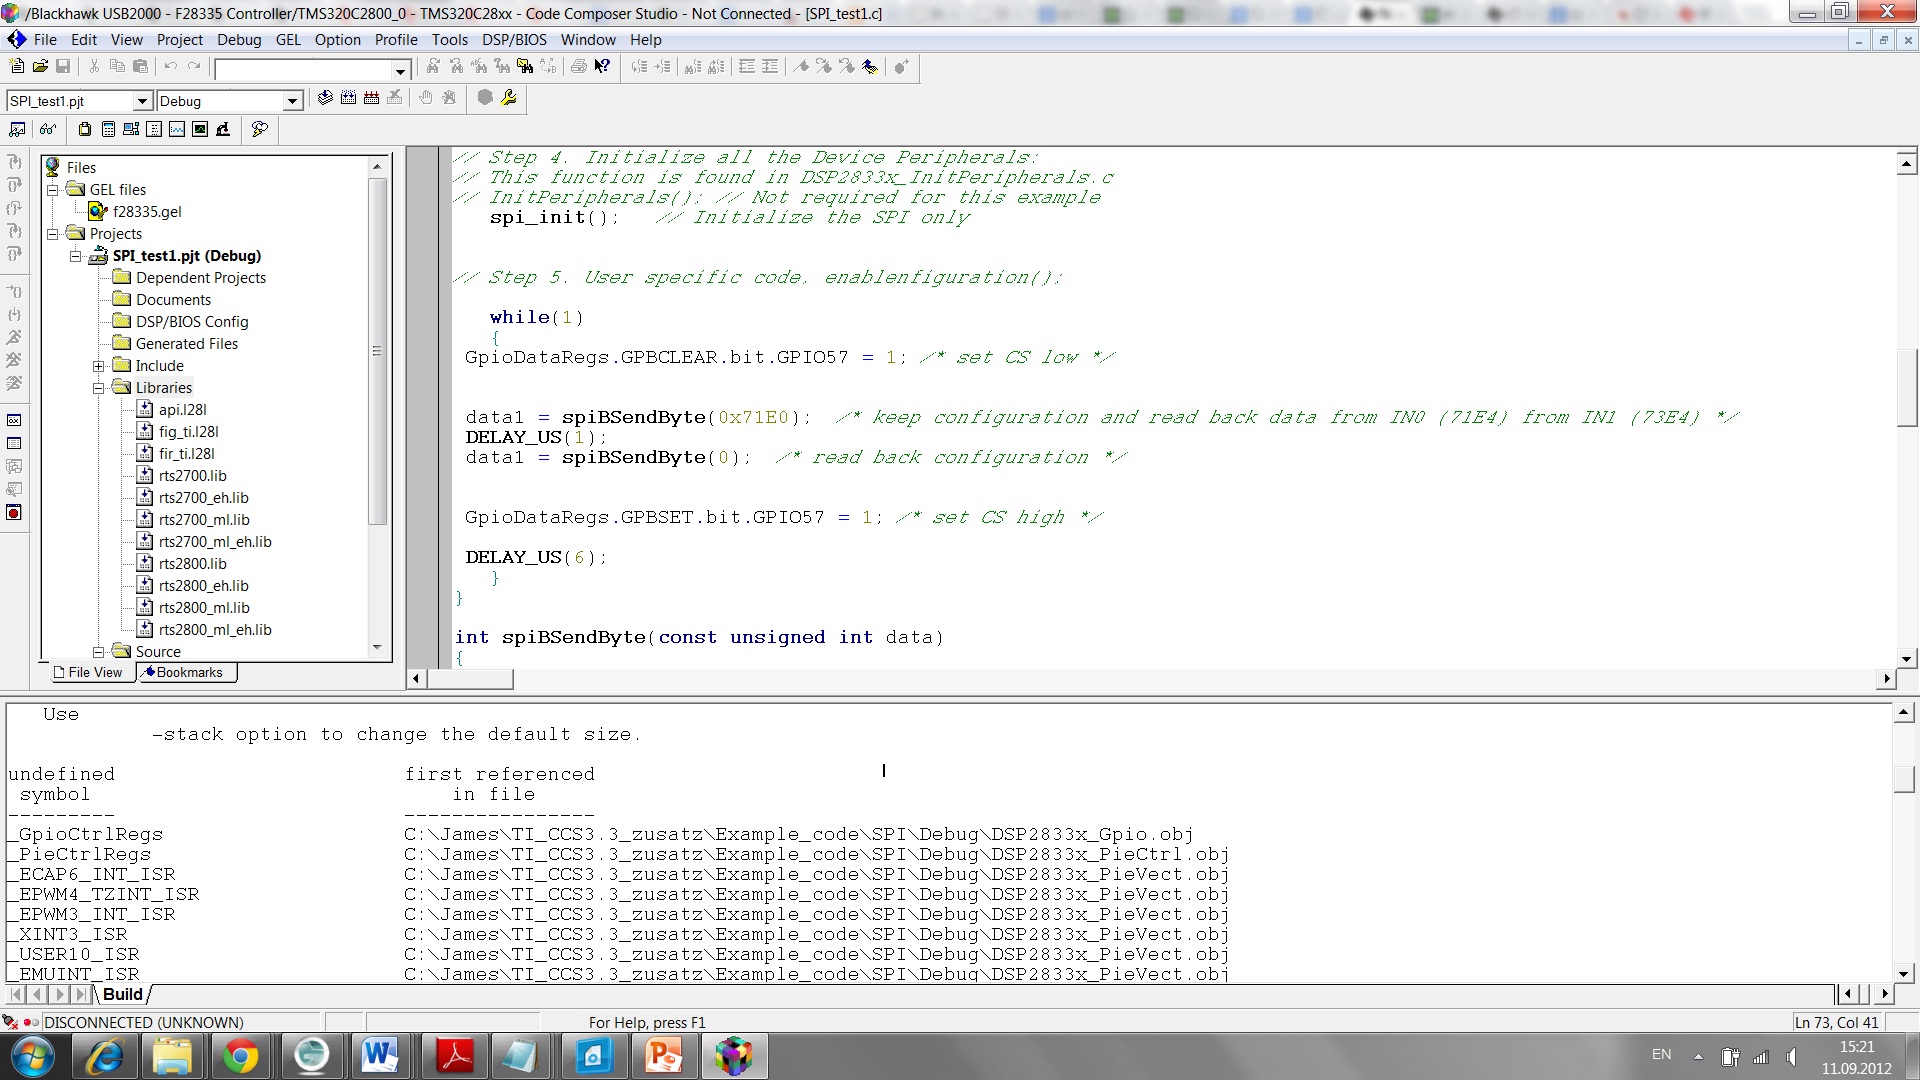Click the Undo button in the toolbar
Image resolution: width=1920 pixels, height=1080 pixels.
(170, 66)
